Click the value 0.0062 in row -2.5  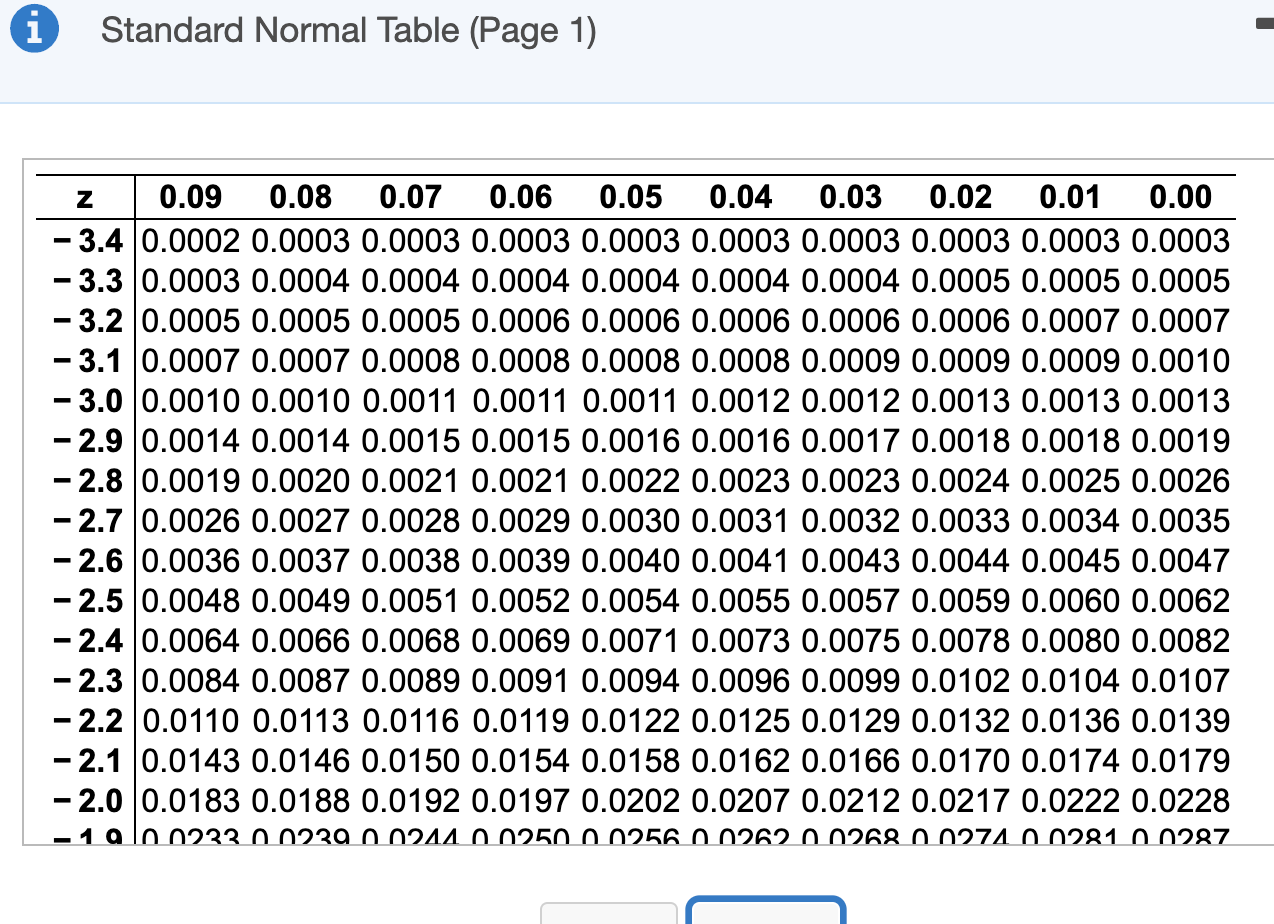pos(1180,601)
